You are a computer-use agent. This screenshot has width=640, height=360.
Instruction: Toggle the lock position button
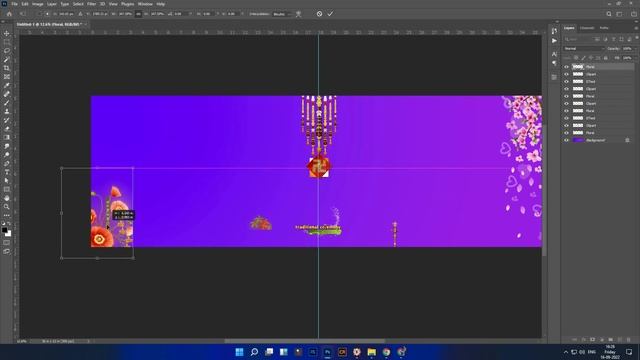coord(591,58)
